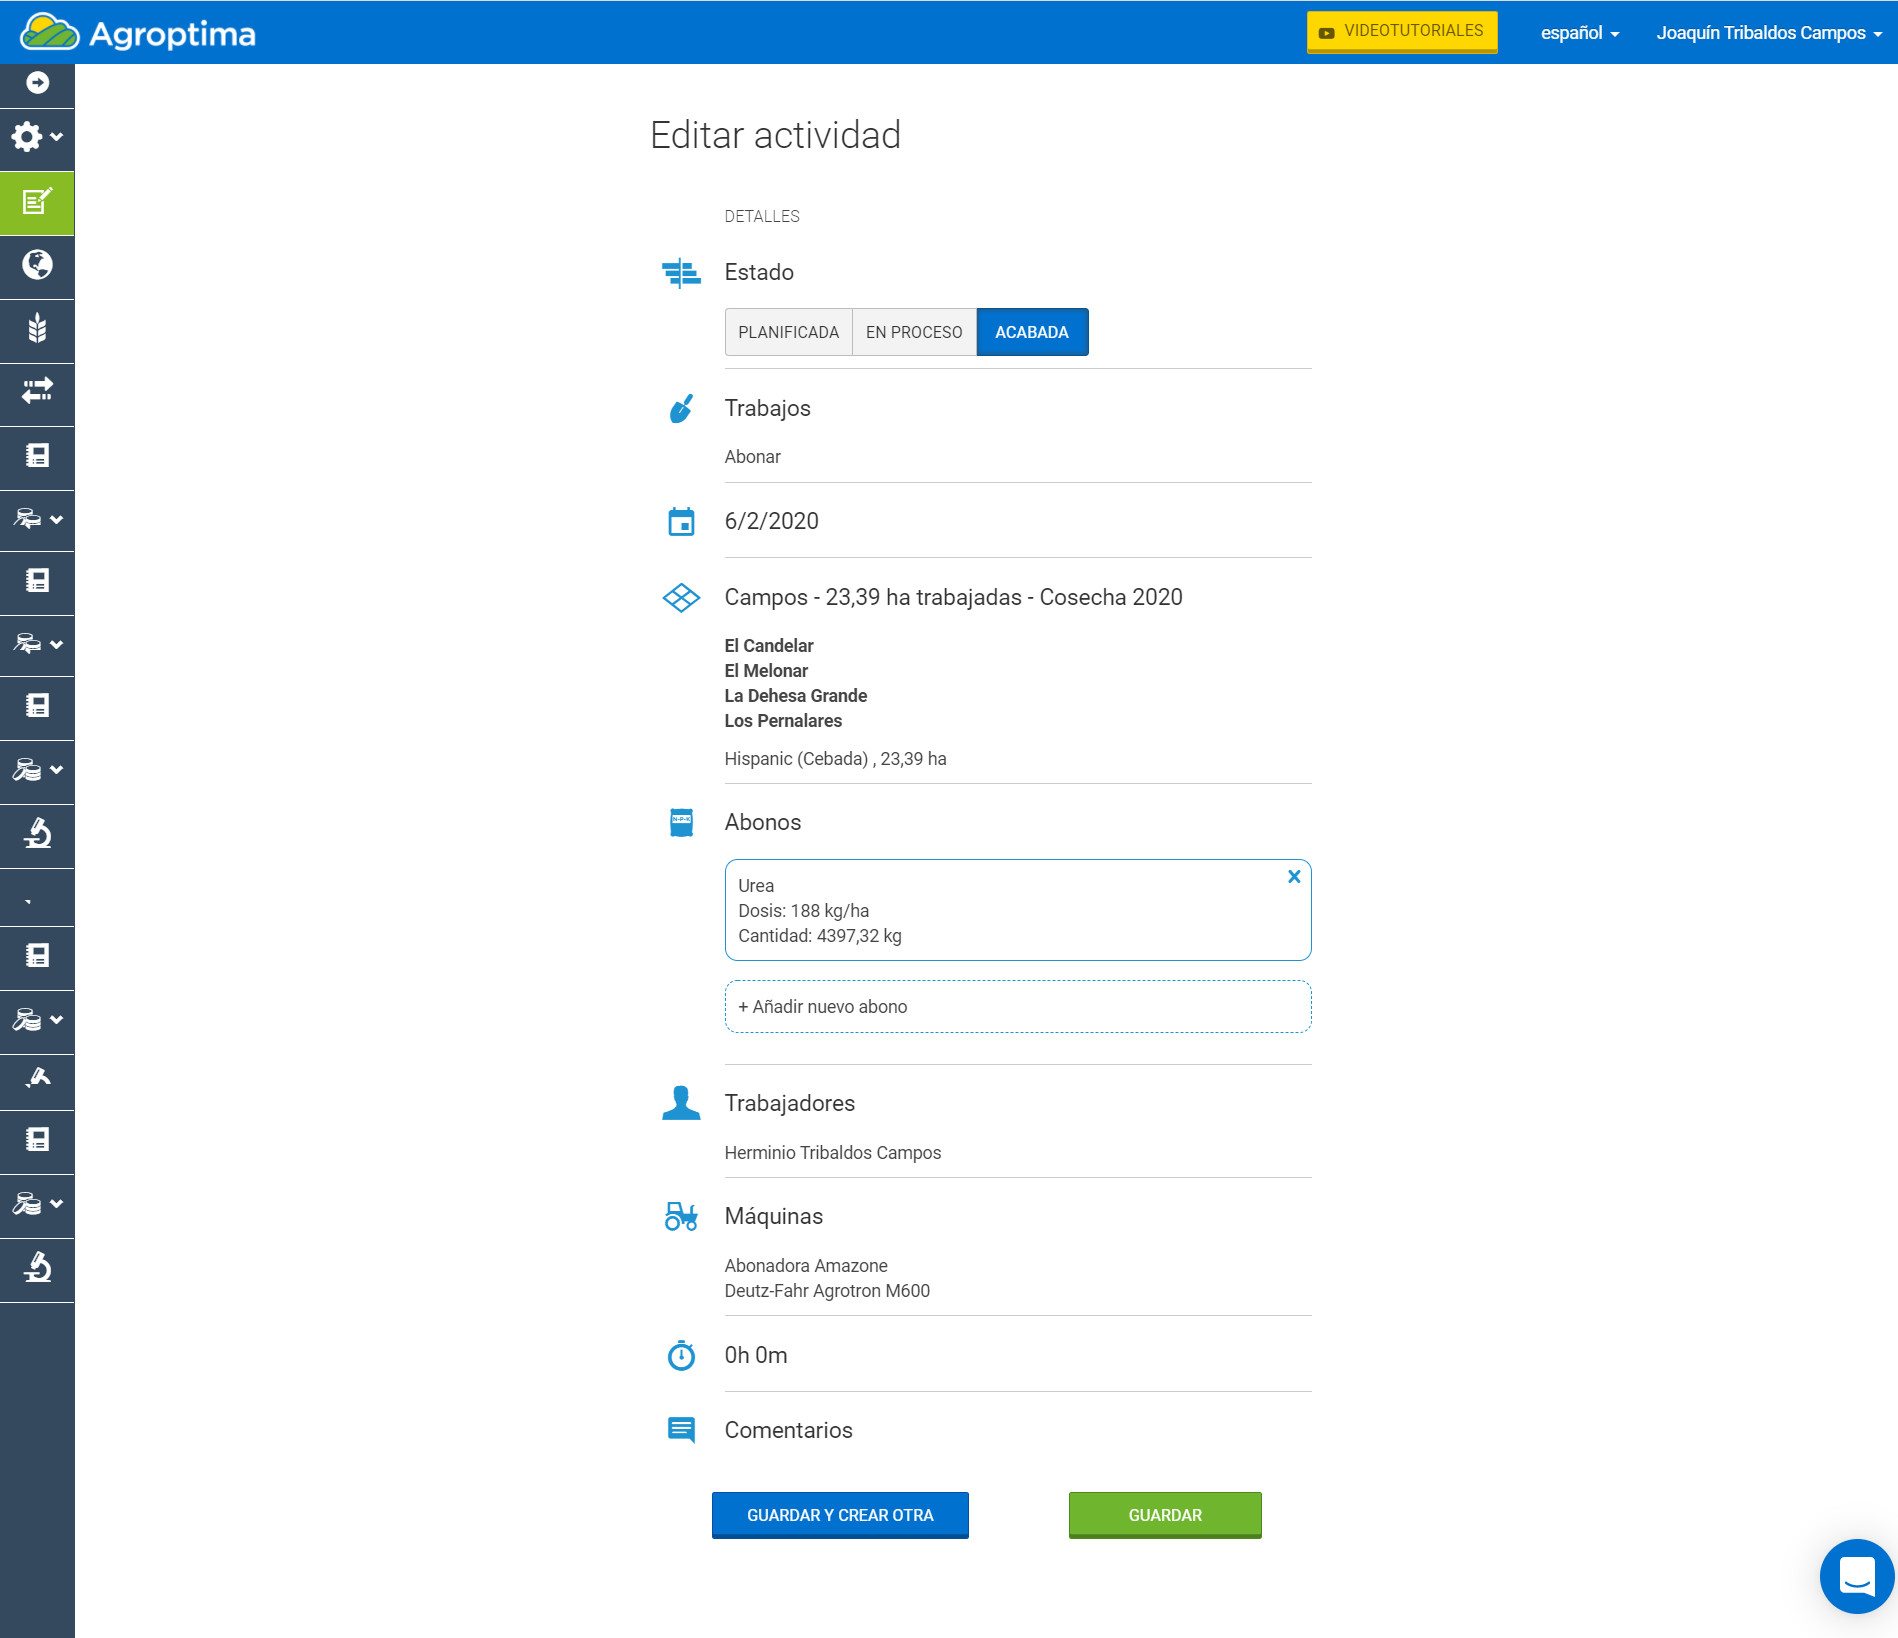
Task: Select the Acabada status
Action: (1031, 332)
